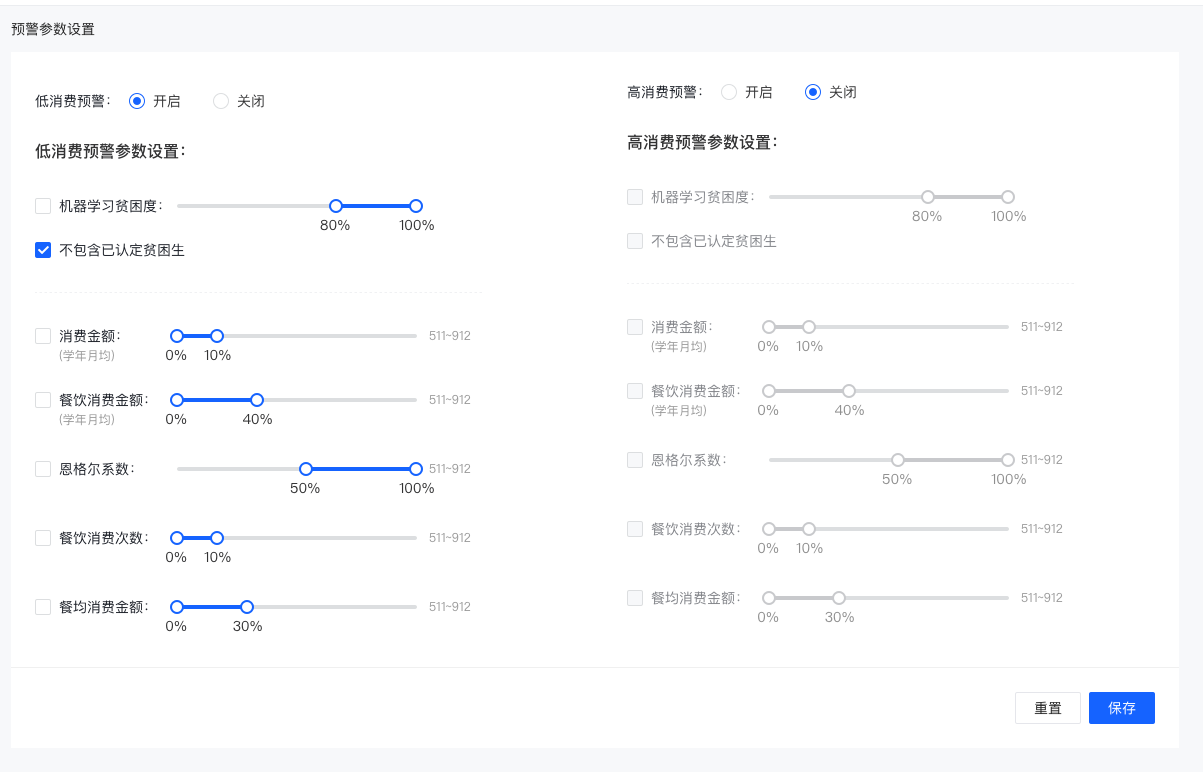Click the 30% handle on 餐均消费金额 slider
Image resolution: width=1203 pixels, height=772 pixels.
point(246,606)
